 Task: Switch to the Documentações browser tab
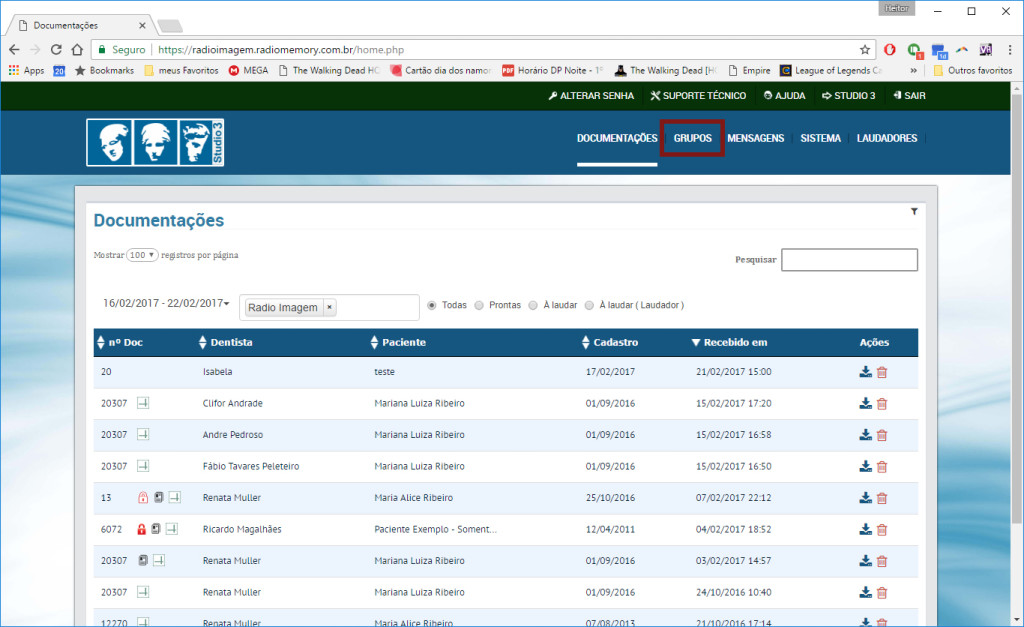point(80,25)
